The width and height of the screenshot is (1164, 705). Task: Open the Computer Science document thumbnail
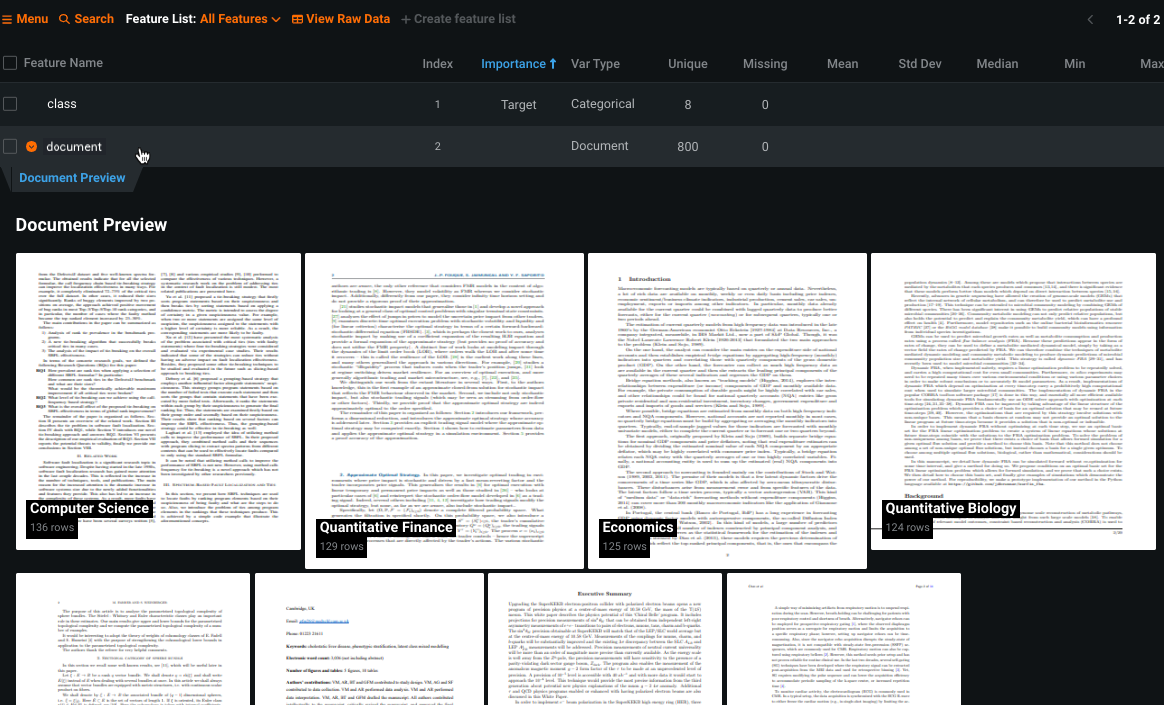(x=158, y=400)
